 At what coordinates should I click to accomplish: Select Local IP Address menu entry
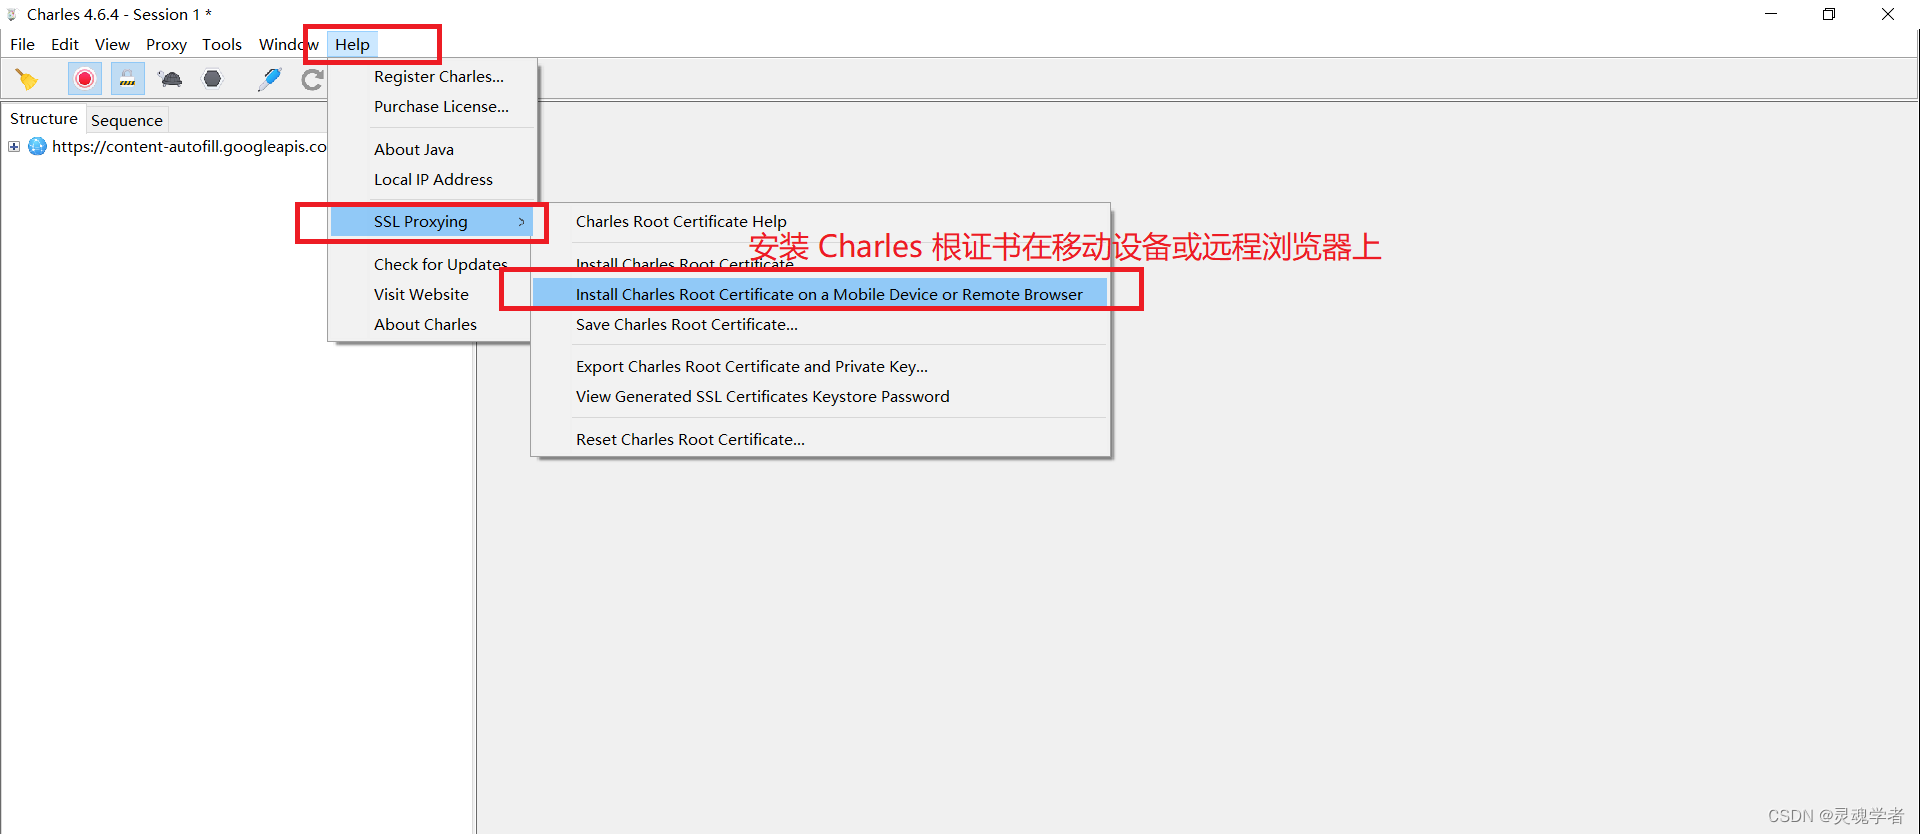tap(433, 180)
